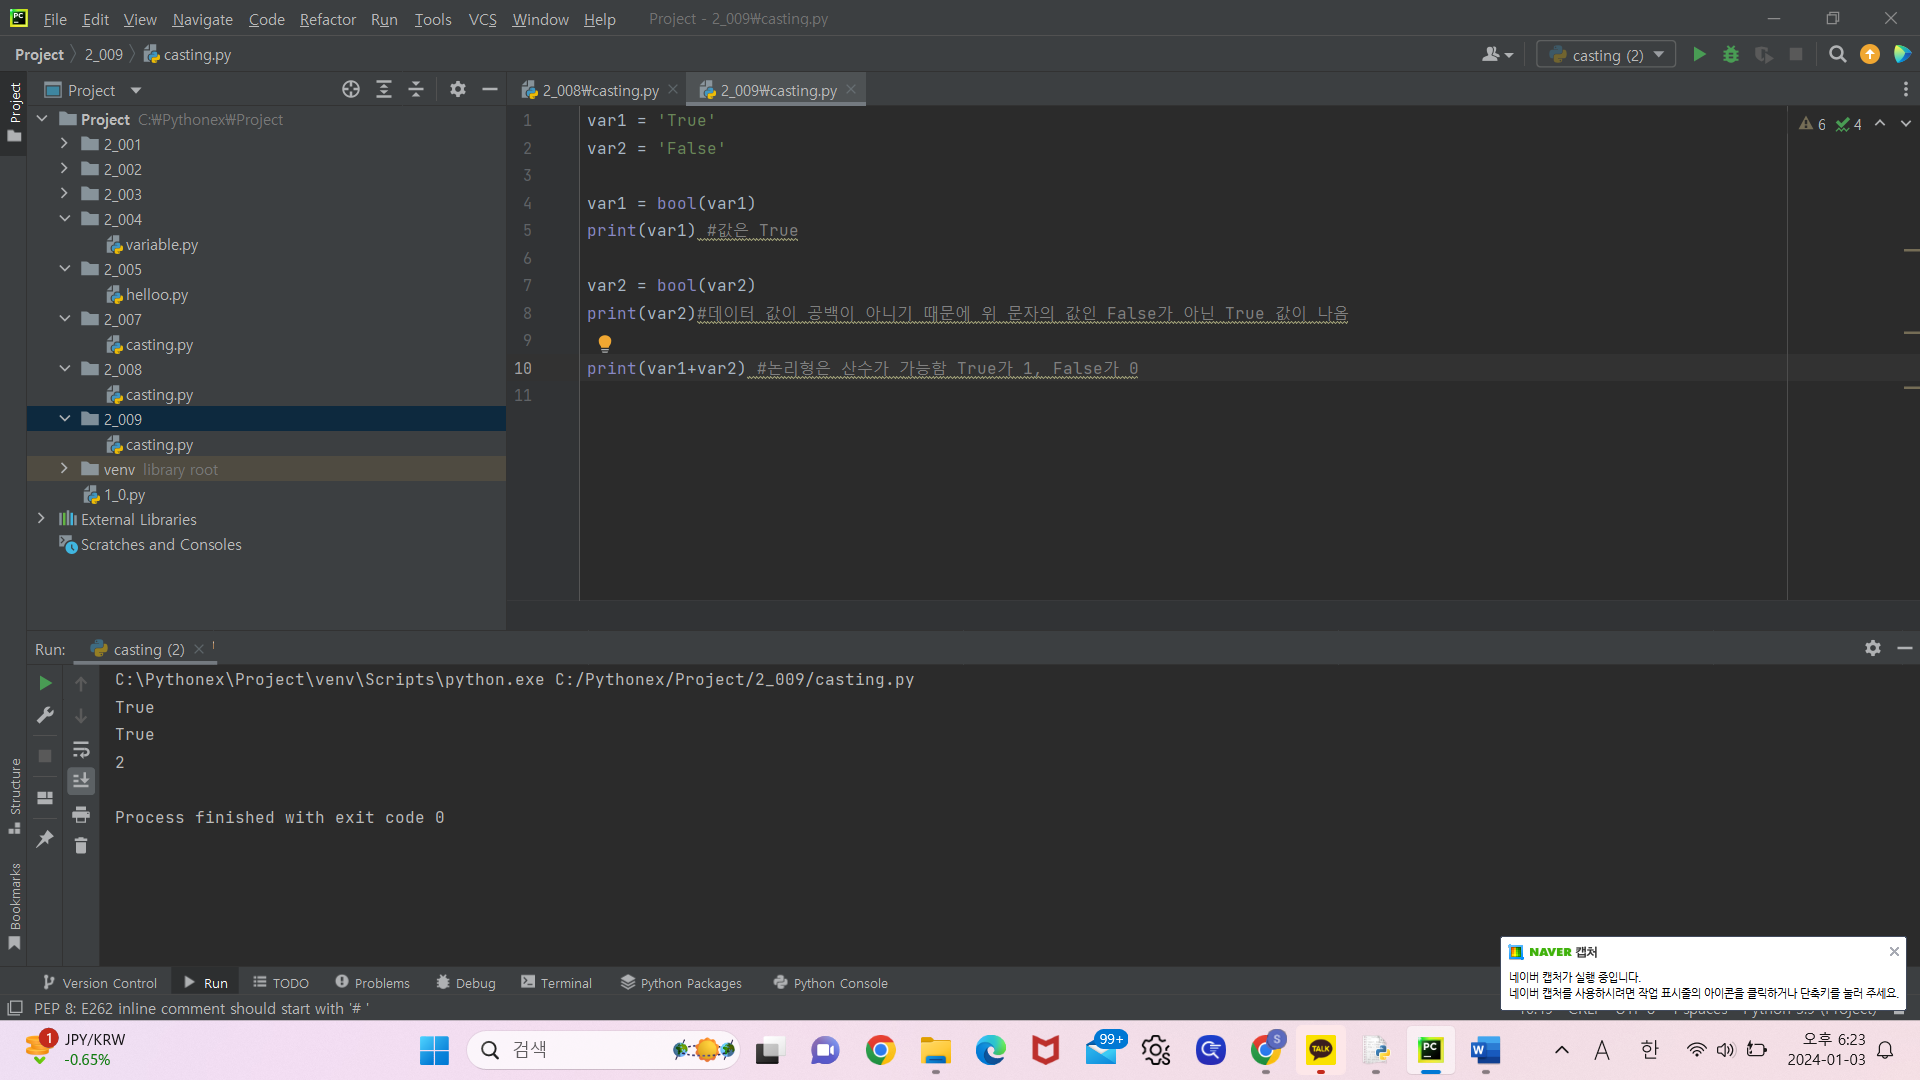Screen dimensions: 1920x1080
Task: Open the Refactor menu
Action: (327, 19)
